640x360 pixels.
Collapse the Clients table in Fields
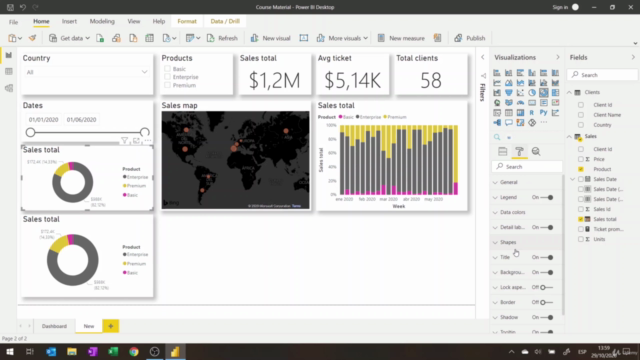[569, 93]
